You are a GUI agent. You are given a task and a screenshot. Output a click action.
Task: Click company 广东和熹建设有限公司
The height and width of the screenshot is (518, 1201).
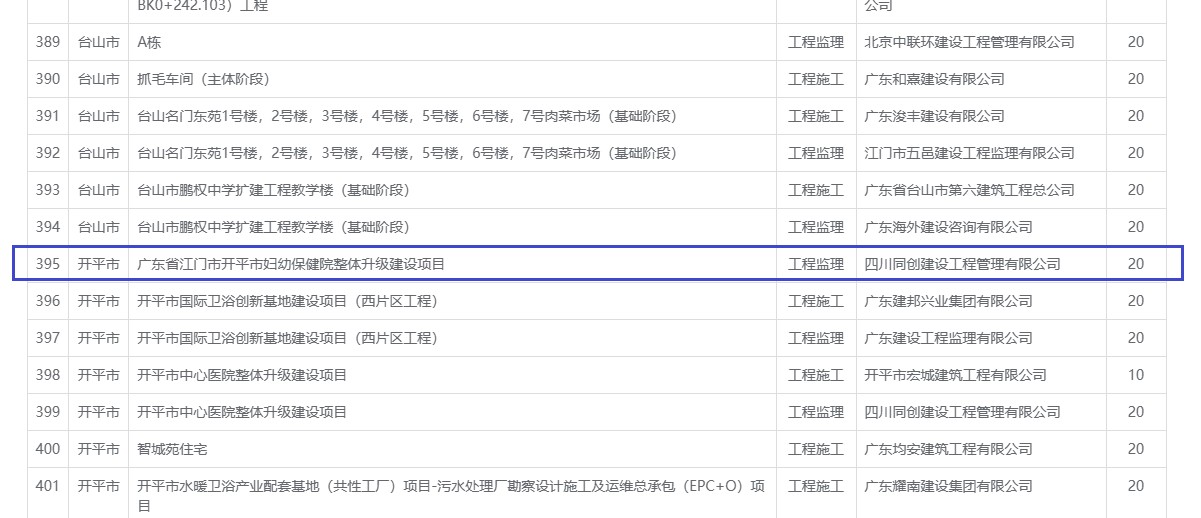(x=934, y=79)
